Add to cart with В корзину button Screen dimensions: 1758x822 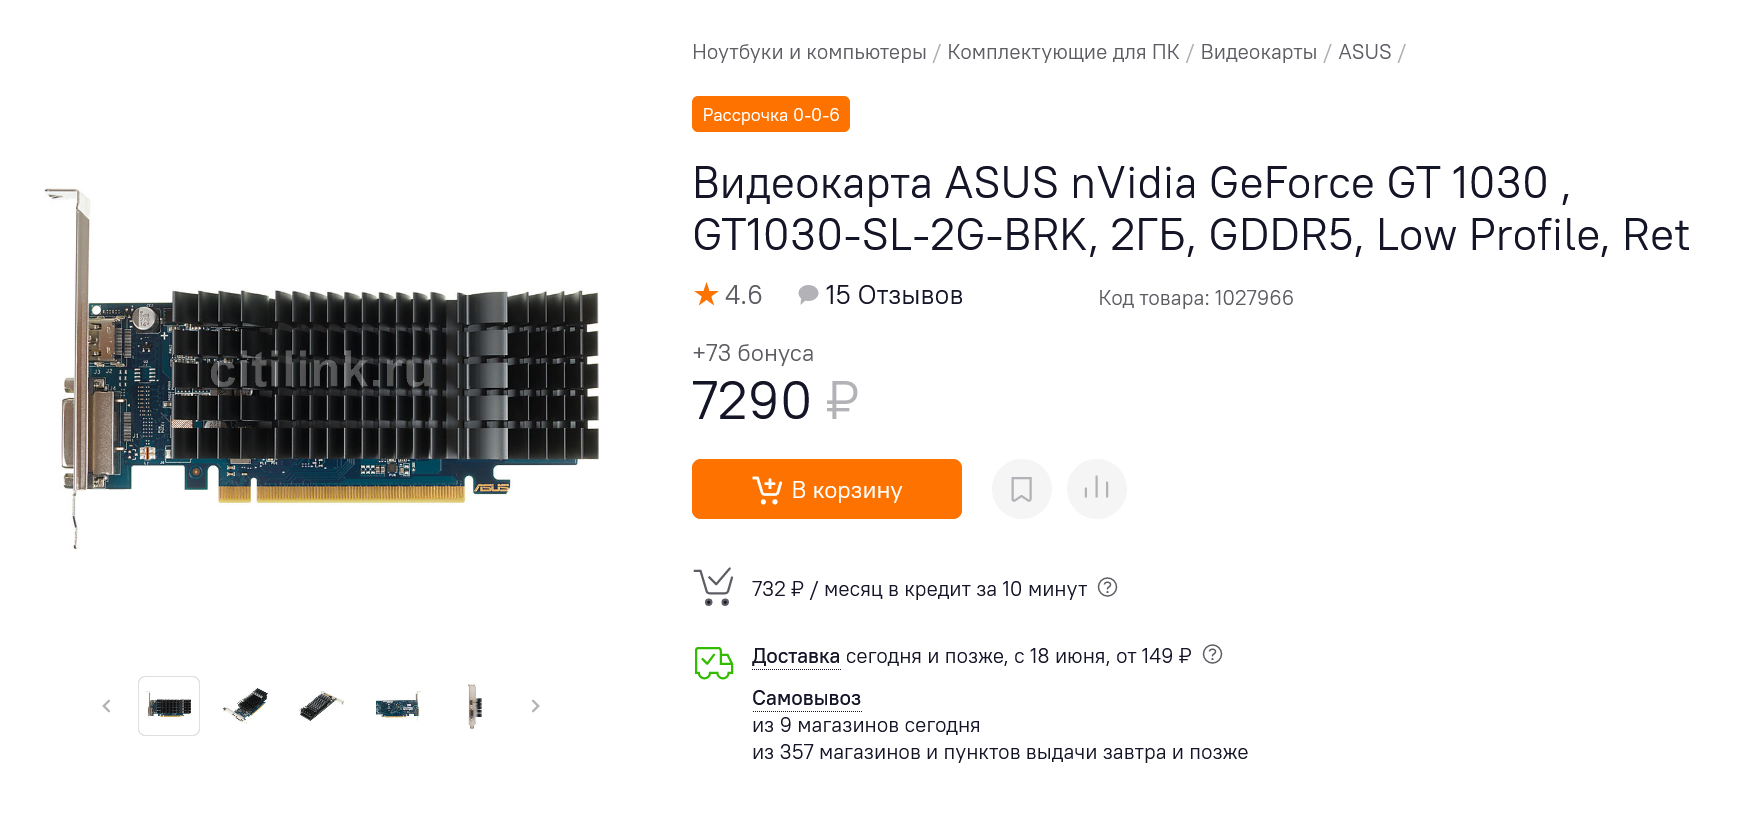pyautogui.click(x=826, y=489)
